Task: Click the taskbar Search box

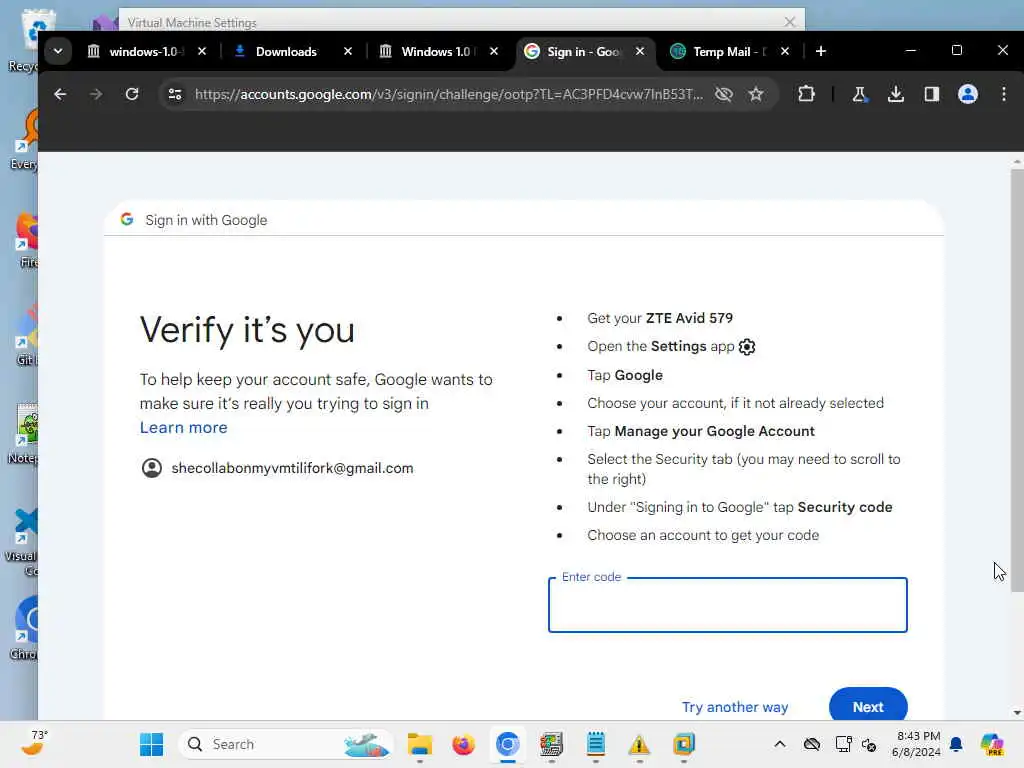Action: pos(285,744)
